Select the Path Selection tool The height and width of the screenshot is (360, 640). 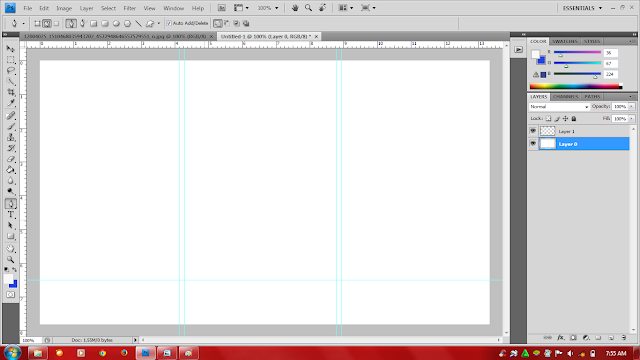coord(11,225)
